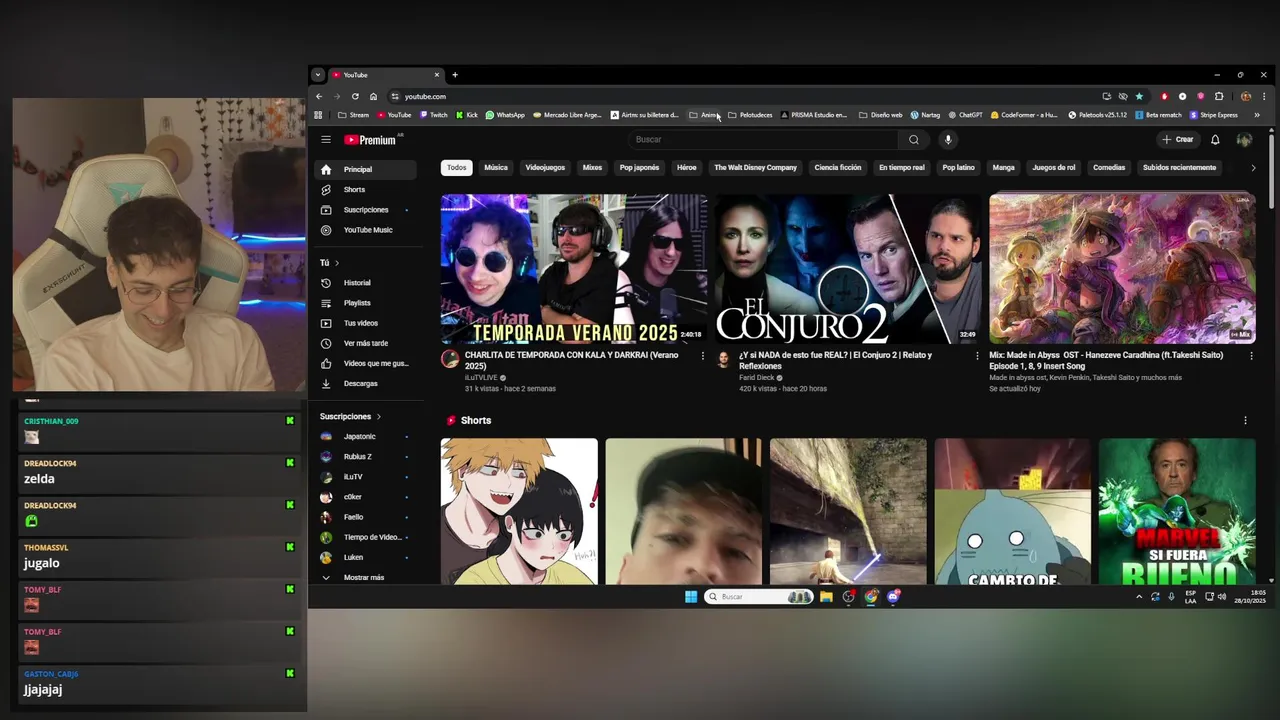The image size is (1280, 720).
Task: Open Chrome extensions puzzle icon
Action: pos(1218,96)
